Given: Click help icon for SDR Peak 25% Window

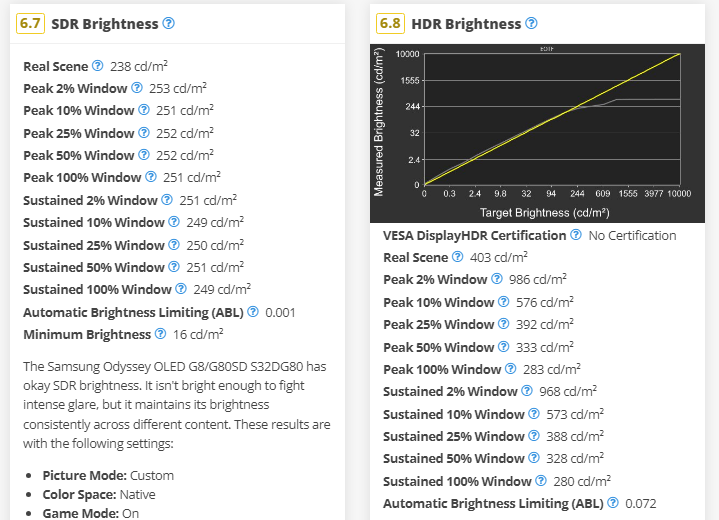Looking at the screenshot, I should click(144, 133).
